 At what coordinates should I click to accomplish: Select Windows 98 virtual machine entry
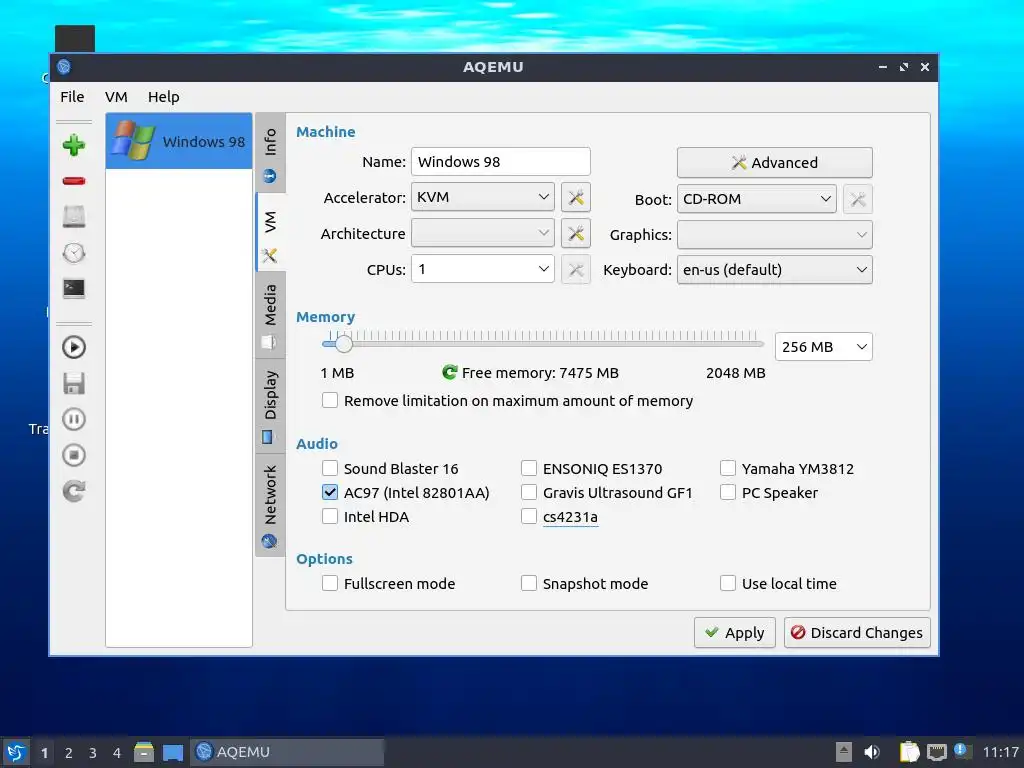point(179,141)
